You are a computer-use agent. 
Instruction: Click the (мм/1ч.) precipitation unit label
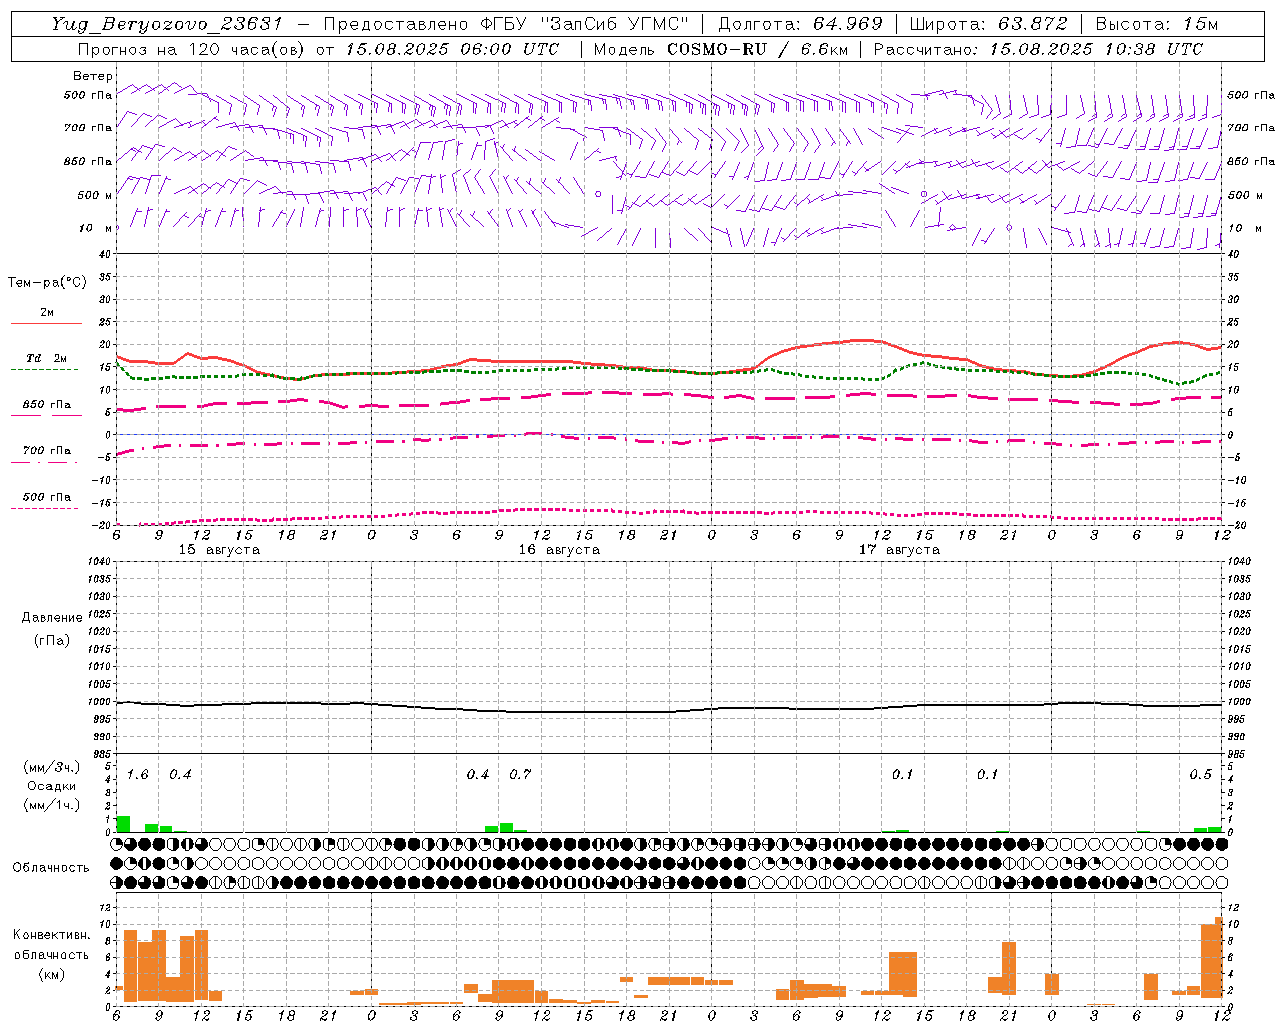point(52,805)
